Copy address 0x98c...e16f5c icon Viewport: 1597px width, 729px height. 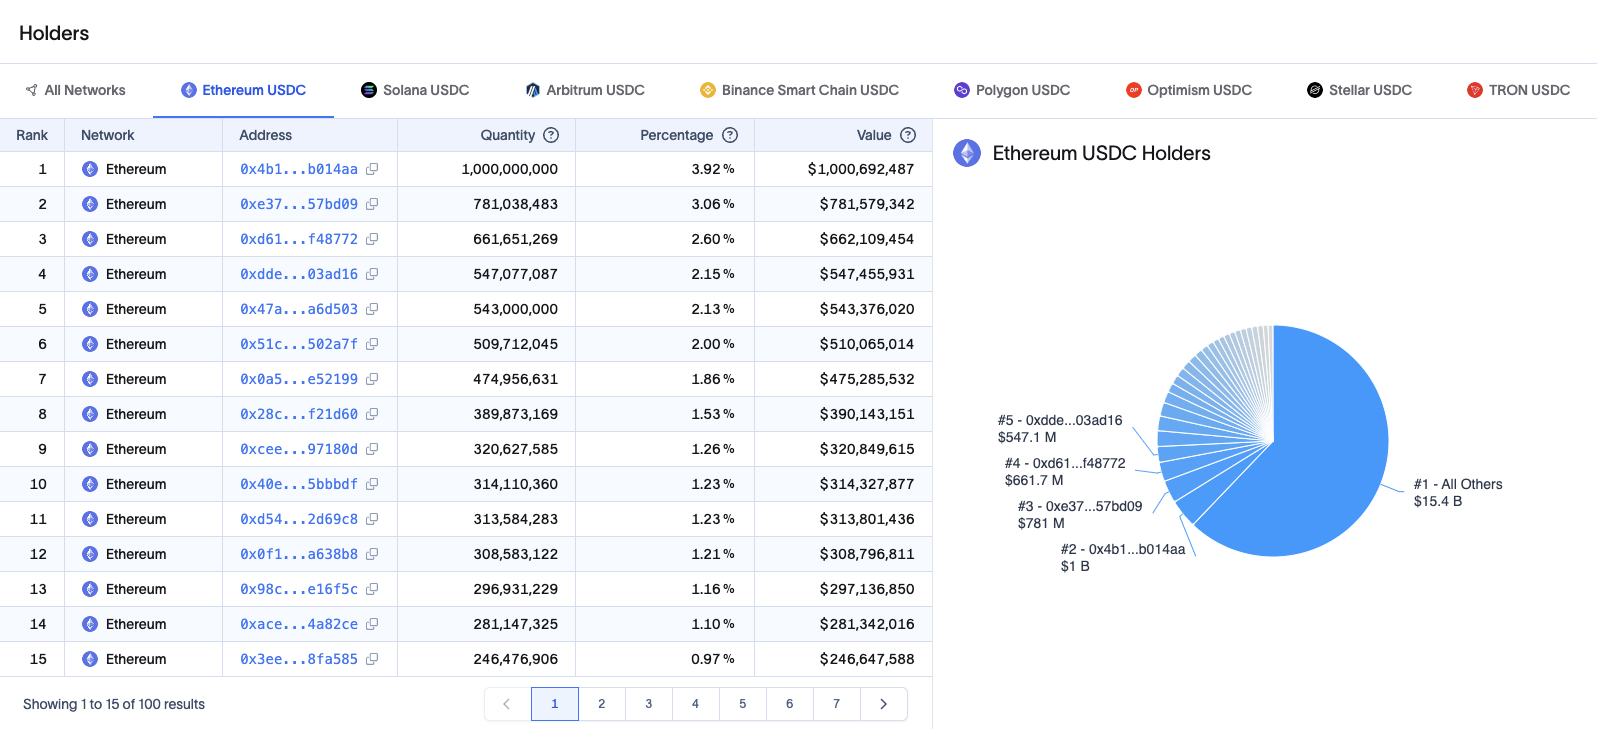pyautogui.click(x=372, y=589)
